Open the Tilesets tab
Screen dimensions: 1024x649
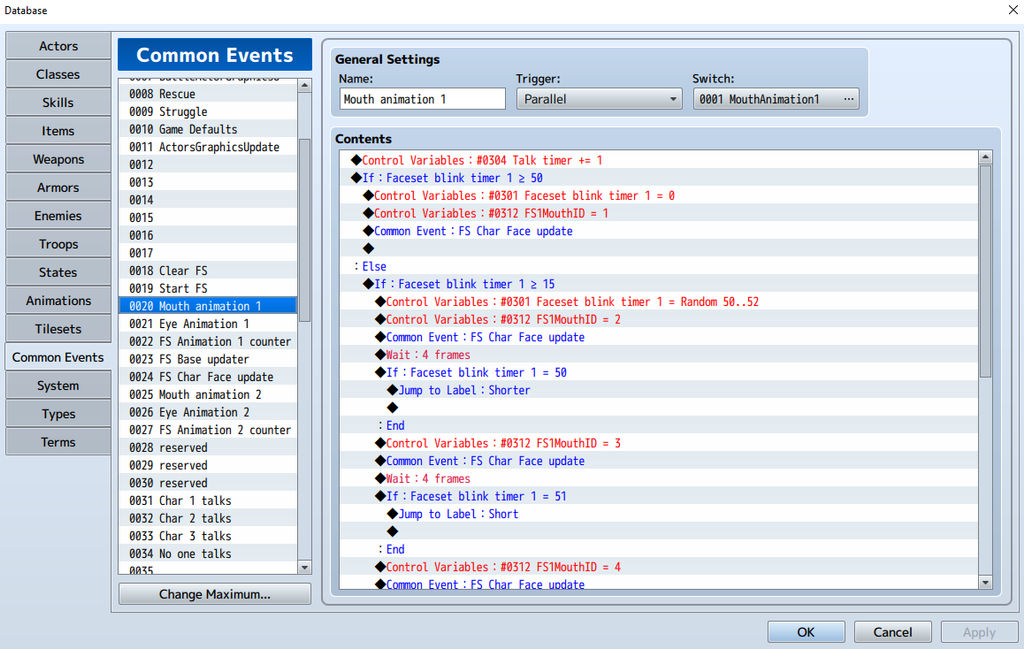coord(58,329)
